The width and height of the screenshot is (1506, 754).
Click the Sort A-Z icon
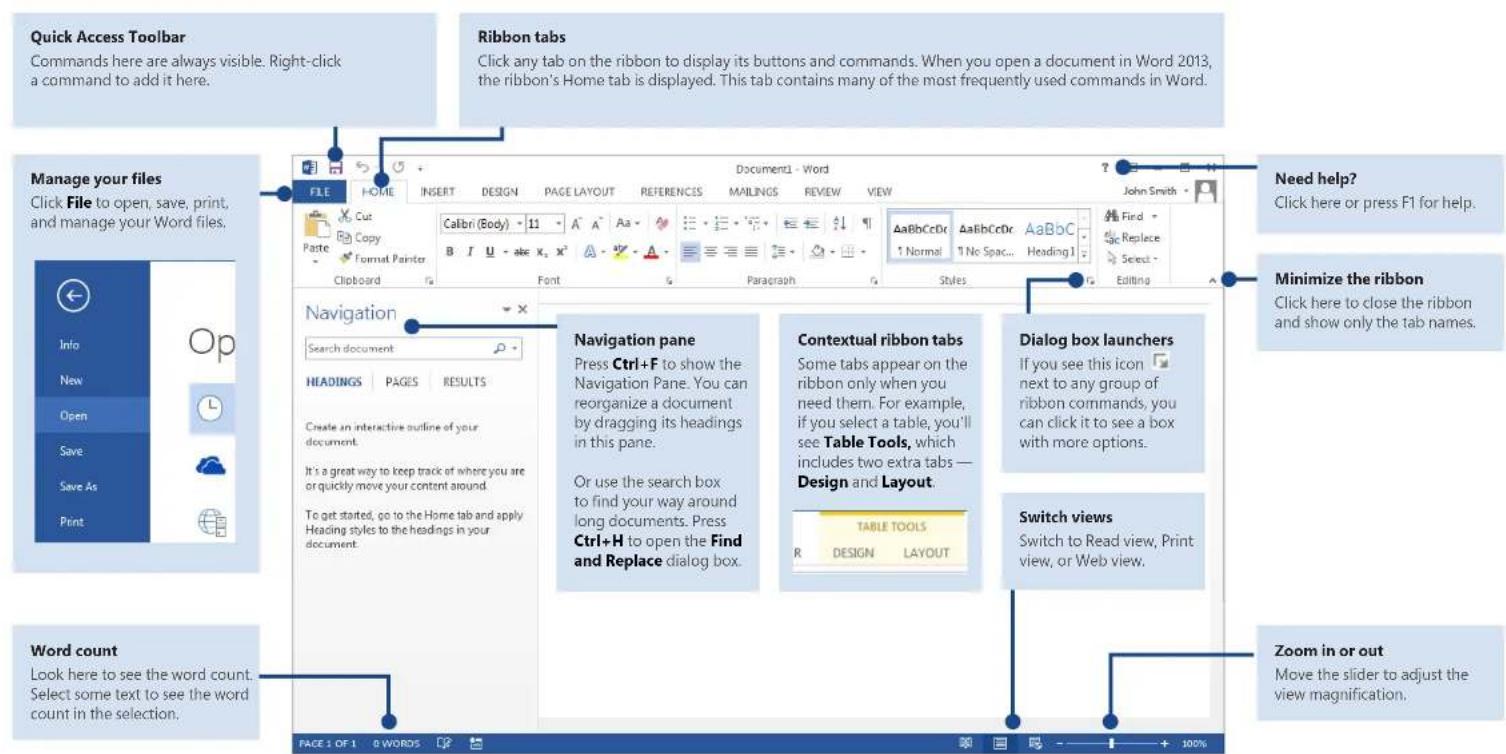pyautogui.click(x=839, y=223)
